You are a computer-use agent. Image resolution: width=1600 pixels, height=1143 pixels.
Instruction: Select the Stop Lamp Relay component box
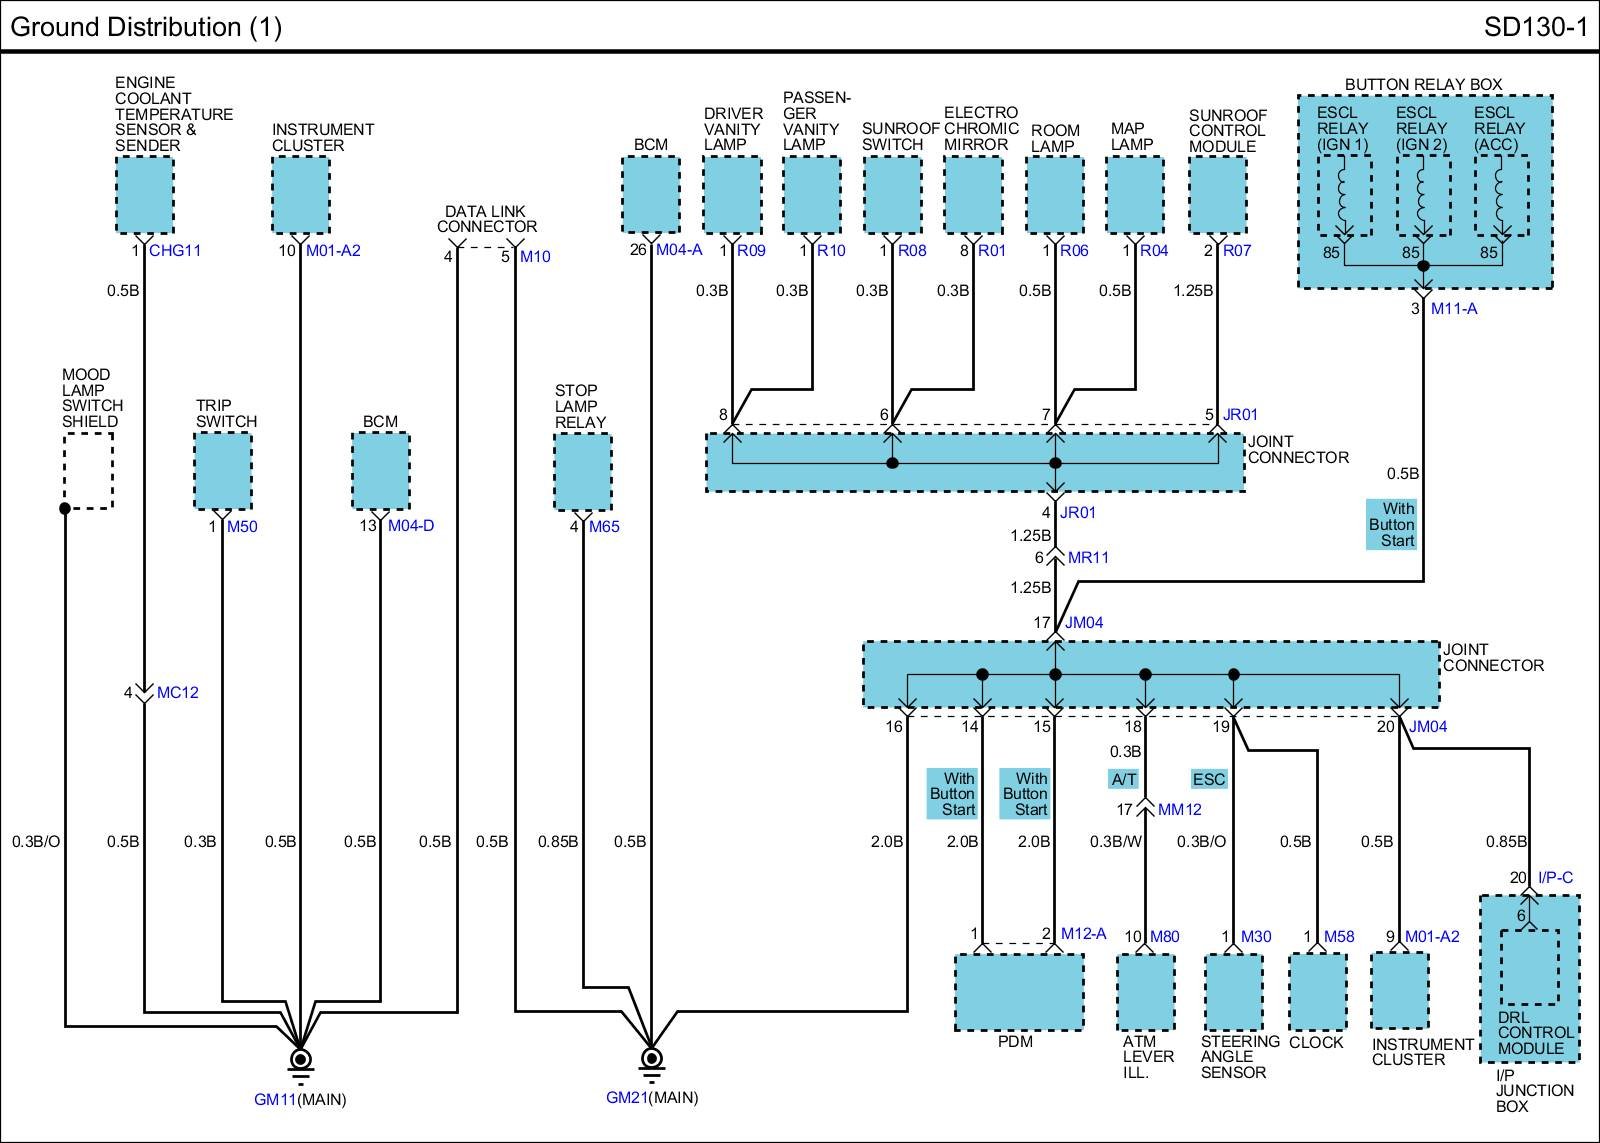pyautogui.click(x=583, y=473)
